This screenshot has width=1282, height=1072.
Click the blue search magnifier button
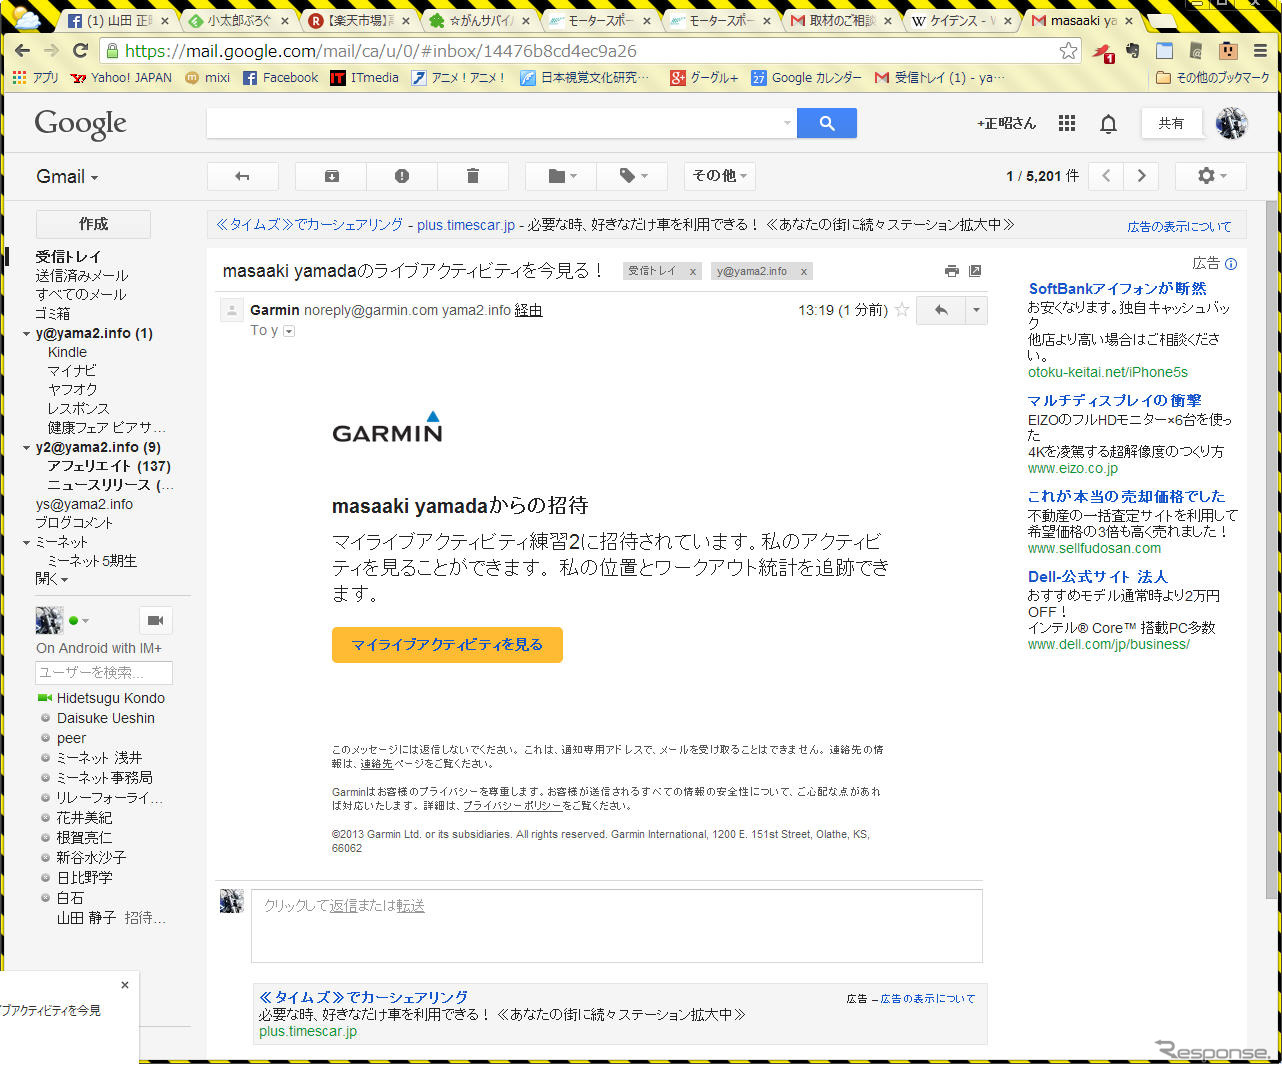(x=827, y=123)
